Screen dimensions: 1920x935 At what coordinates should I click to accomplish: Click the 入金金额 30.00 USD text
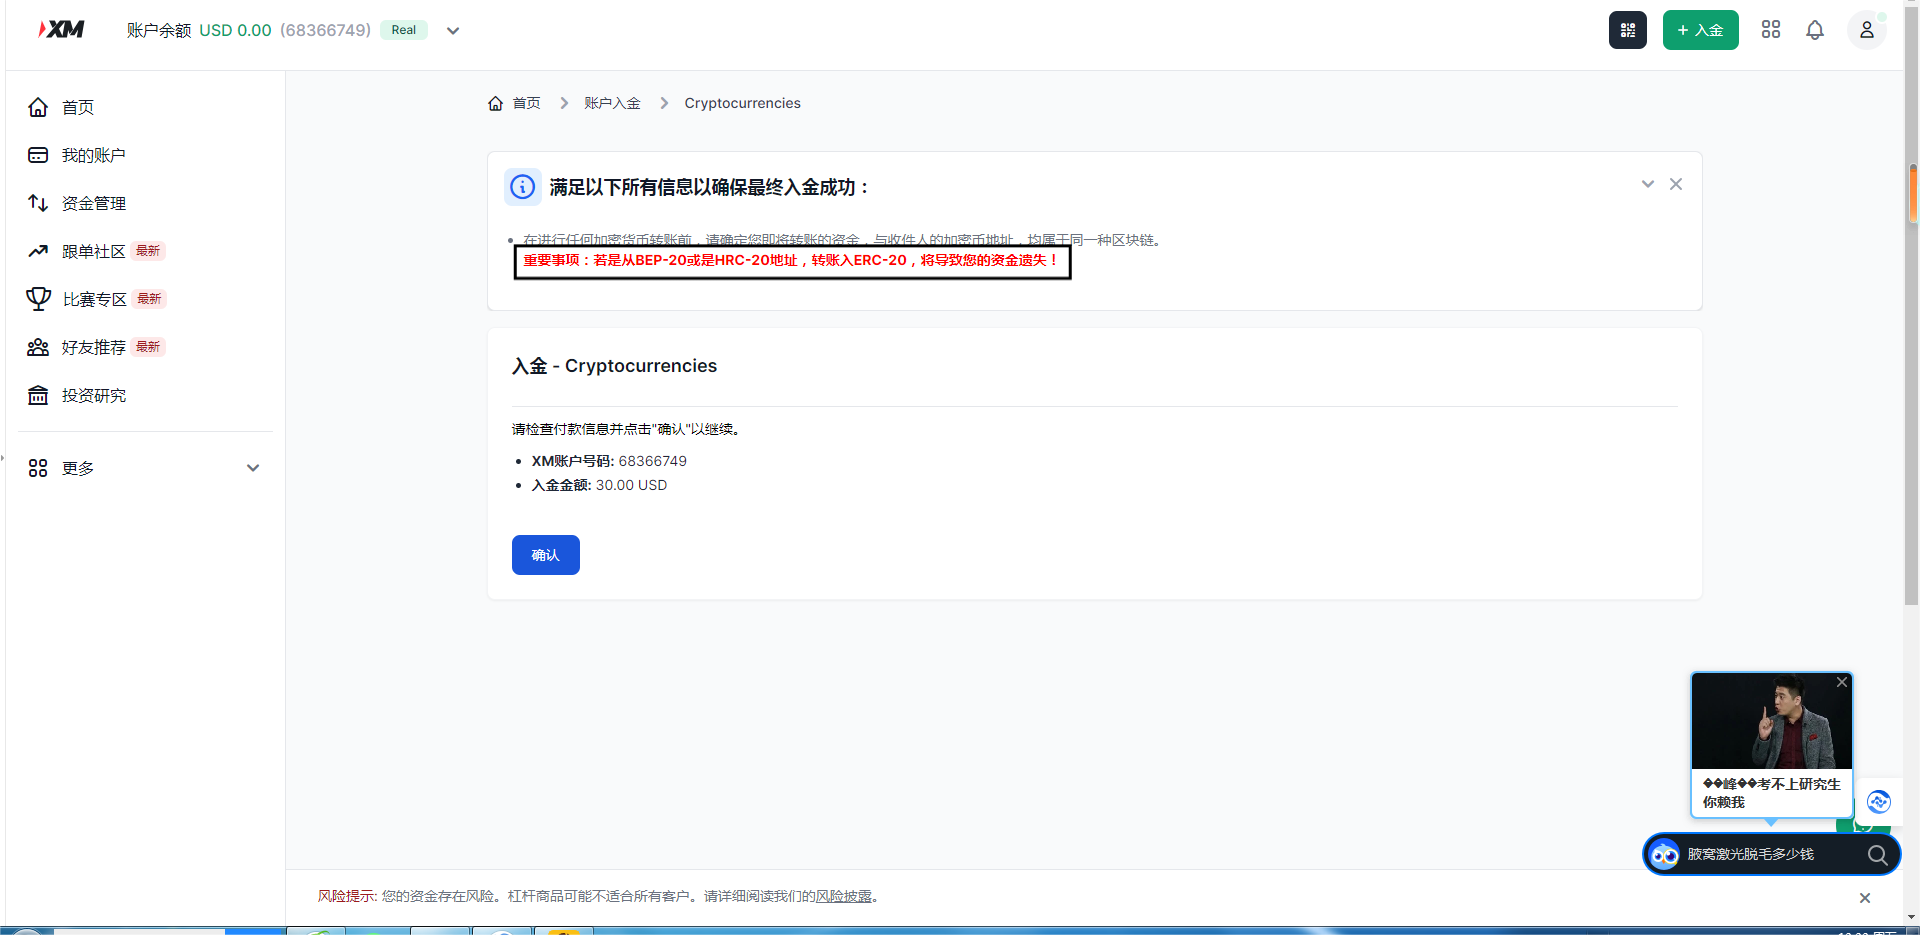599,485
